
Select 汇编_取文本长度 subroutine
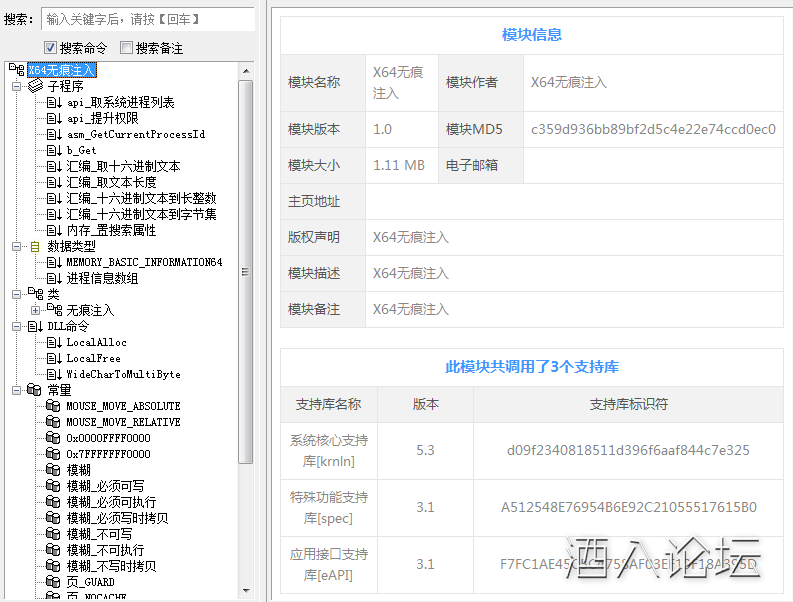tap(111, 182)
